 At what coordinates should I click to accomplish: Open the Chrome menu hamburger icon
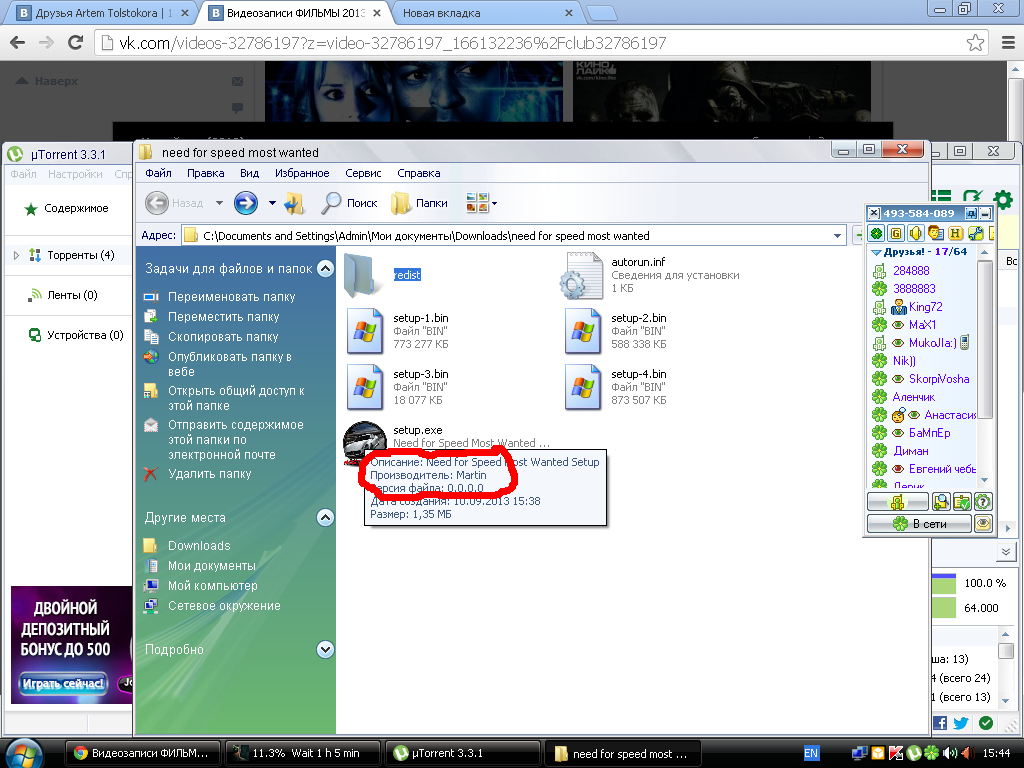point(1008,43)
